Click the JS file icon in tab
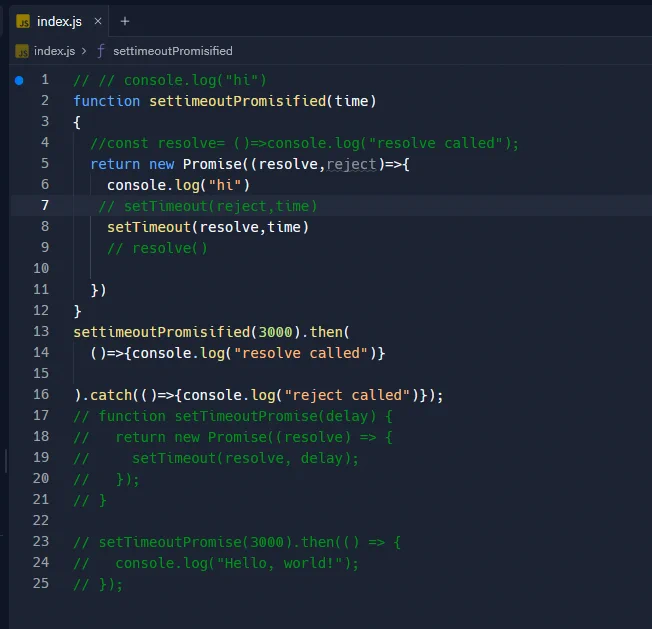 [x=23, y=21]
